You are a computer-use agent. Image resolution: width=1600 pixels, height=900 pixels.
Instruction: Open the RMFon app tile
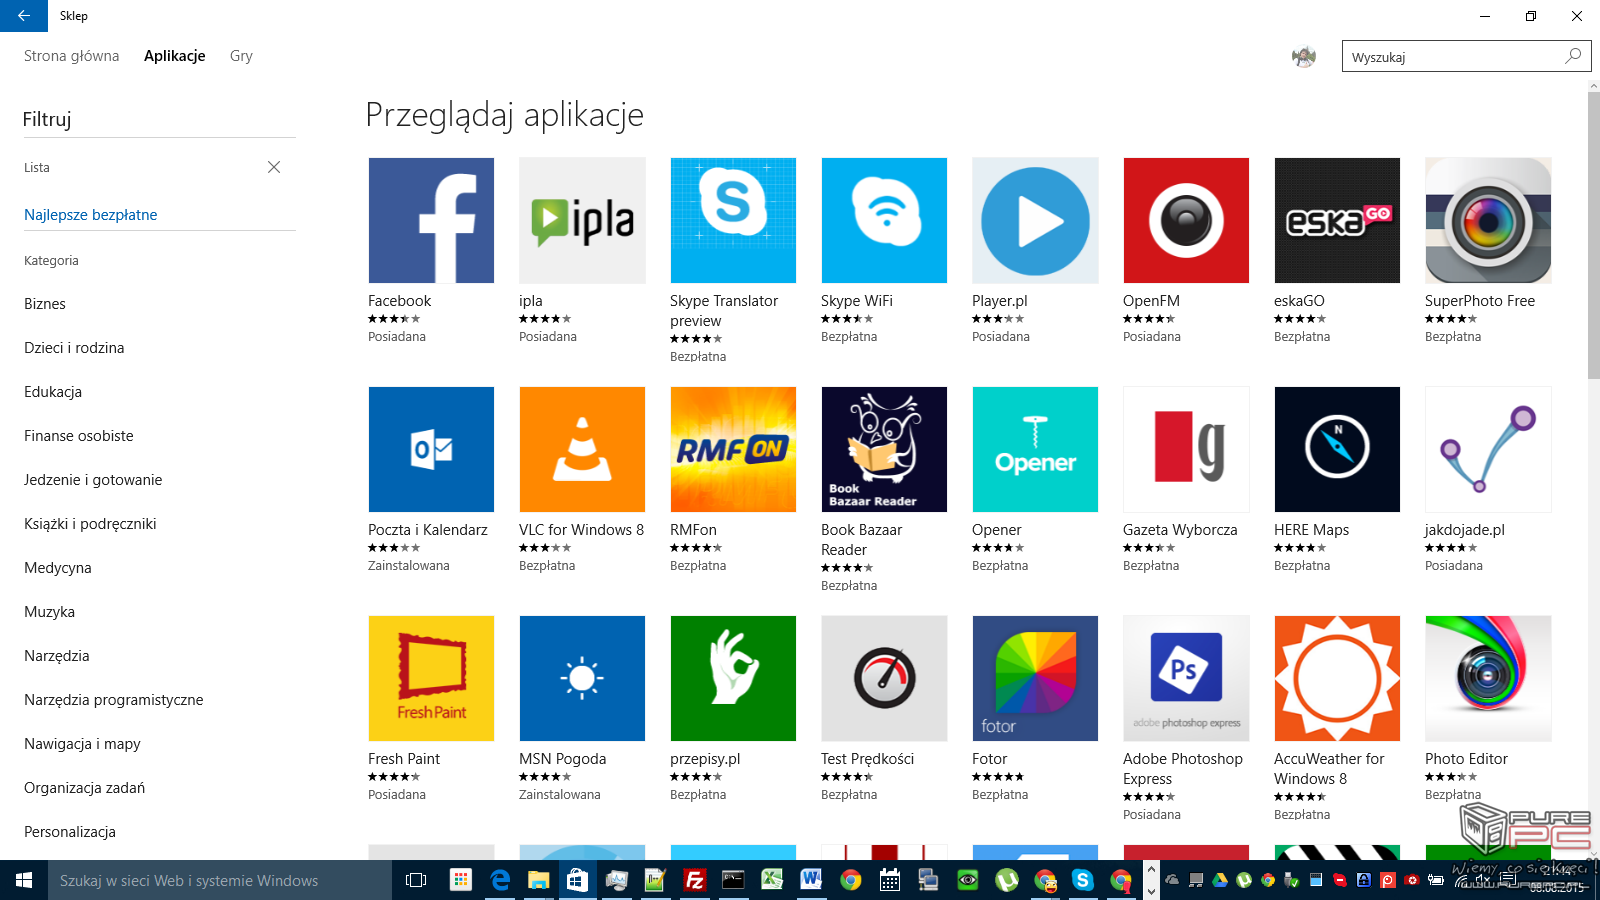coord(733,449)
